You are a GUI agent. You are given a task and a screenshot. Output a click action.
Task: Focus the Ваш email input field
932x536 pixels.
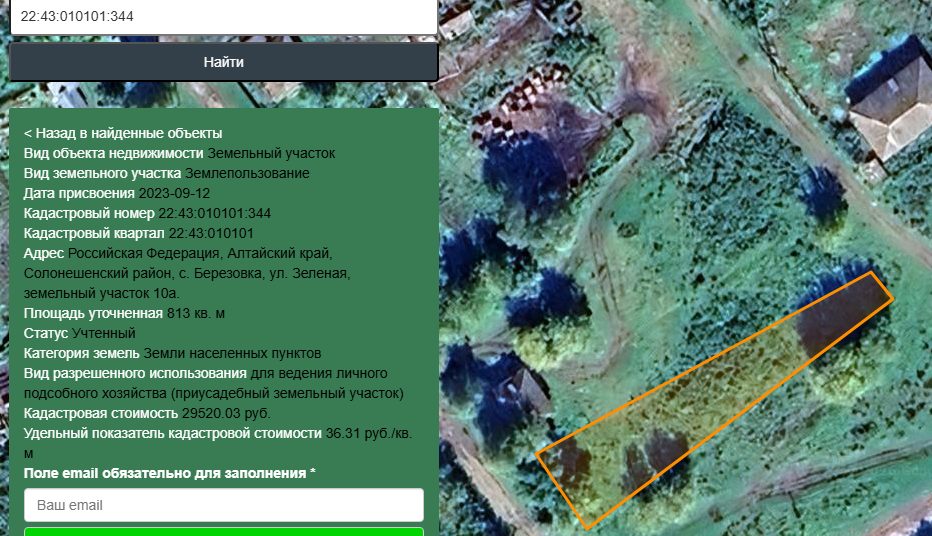click(223, 505)
